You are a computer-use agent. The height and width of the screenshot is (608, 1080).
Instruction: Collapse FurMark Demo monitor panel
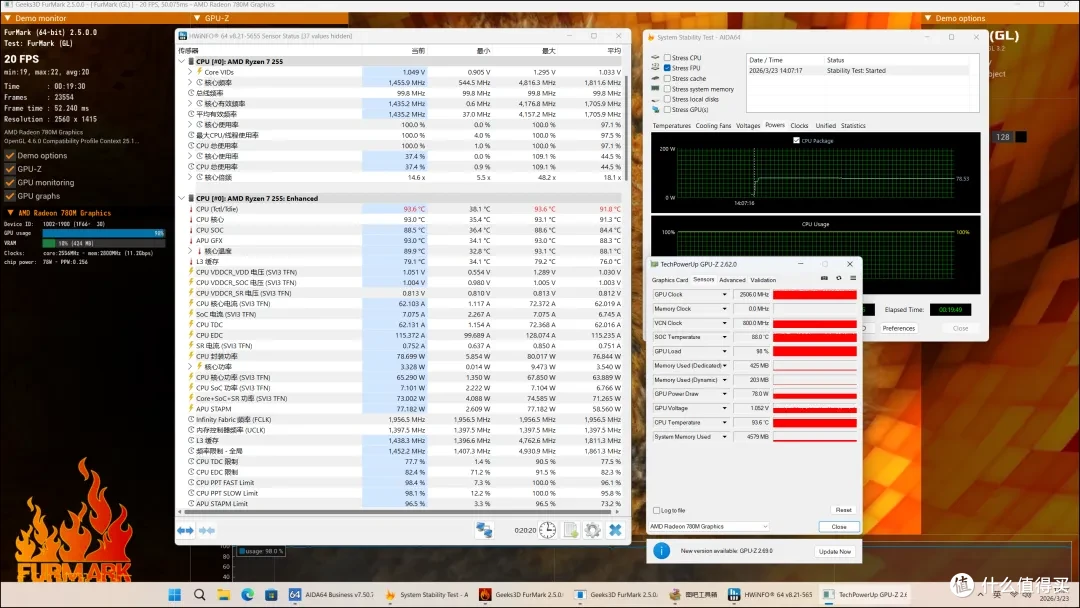click(x=8, y=19)
